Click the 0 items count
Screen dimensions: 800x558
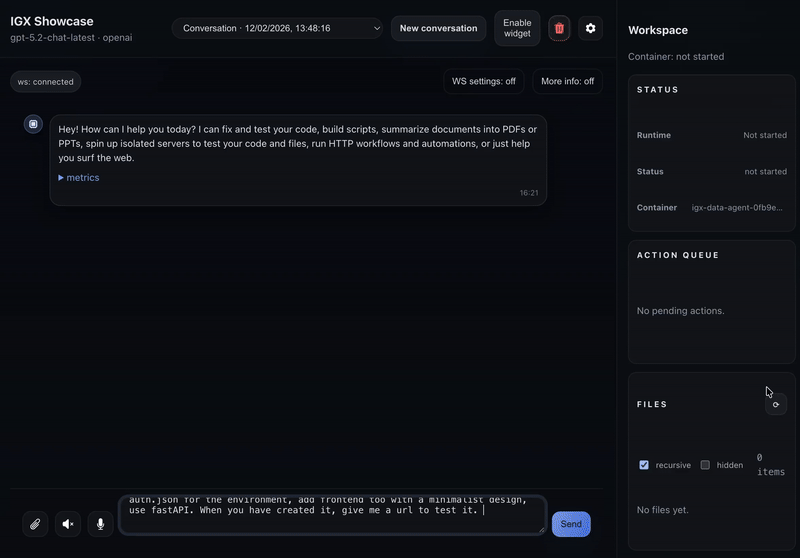(770, 465)
